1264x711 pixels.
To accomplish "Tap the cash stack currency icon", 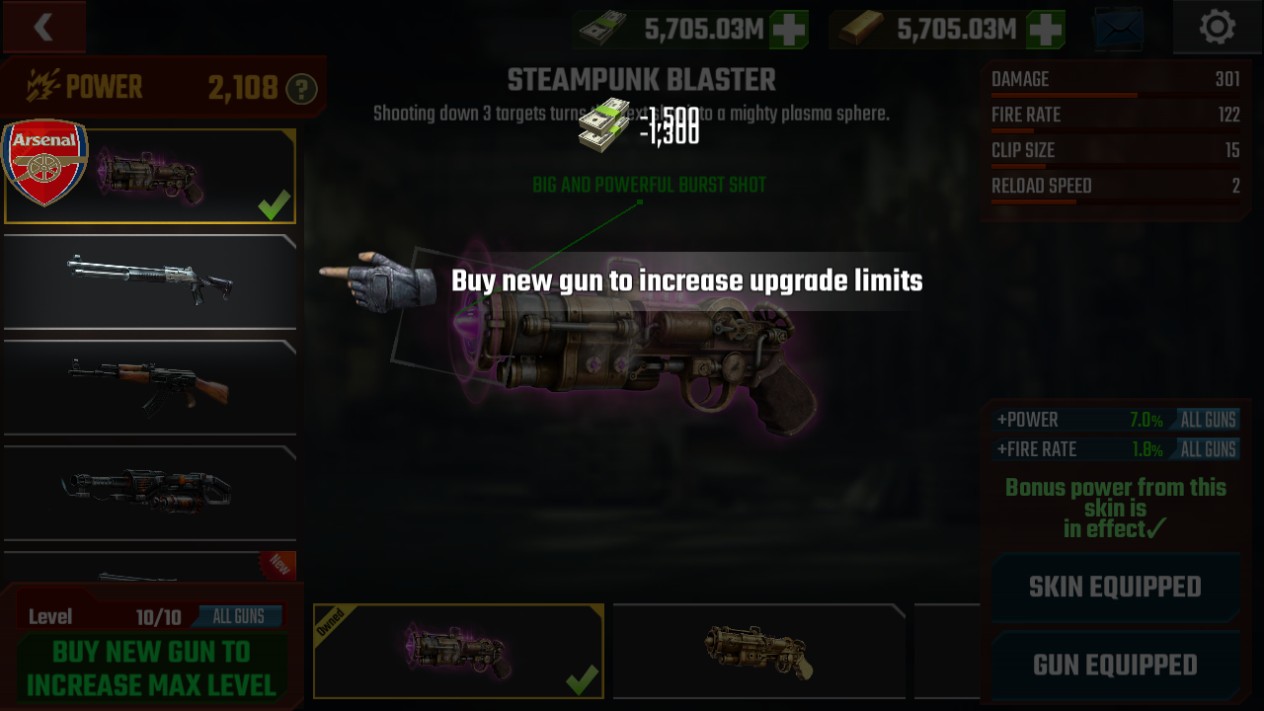I will point(603,30).
